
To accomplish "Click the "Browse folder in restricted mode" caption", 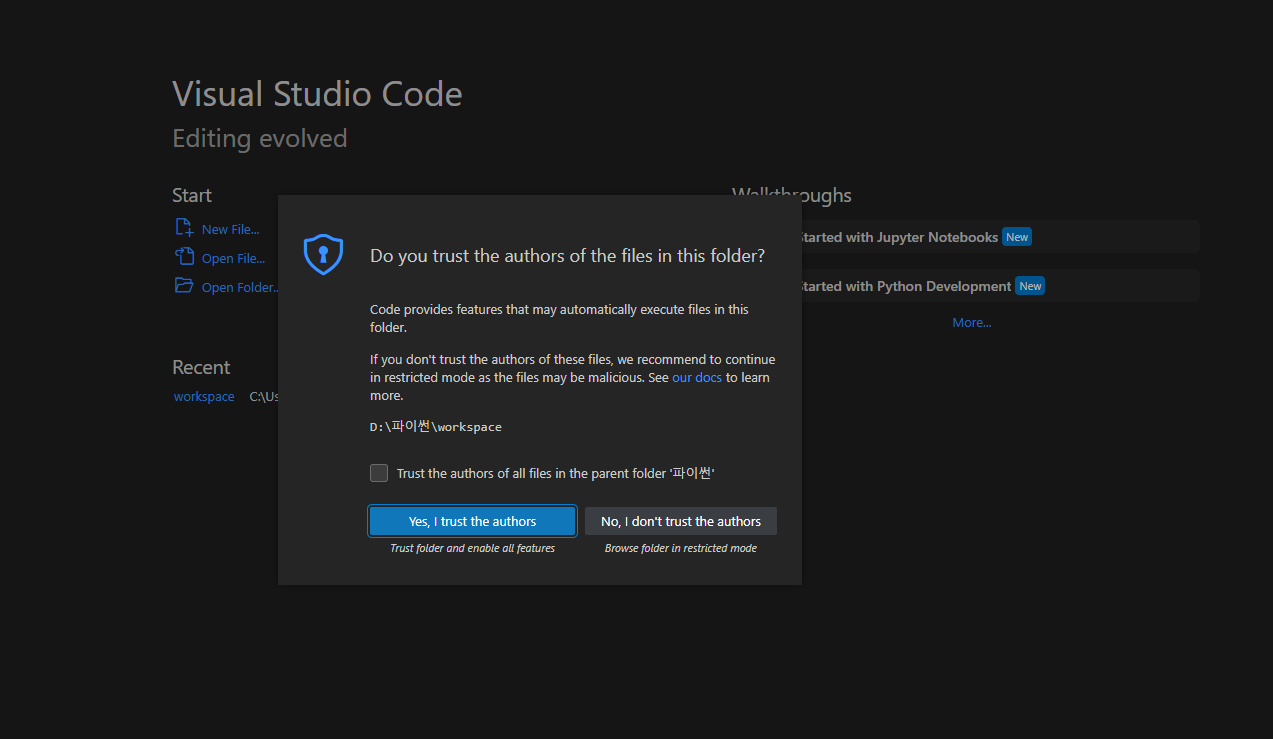I will [x=681, y=548].
